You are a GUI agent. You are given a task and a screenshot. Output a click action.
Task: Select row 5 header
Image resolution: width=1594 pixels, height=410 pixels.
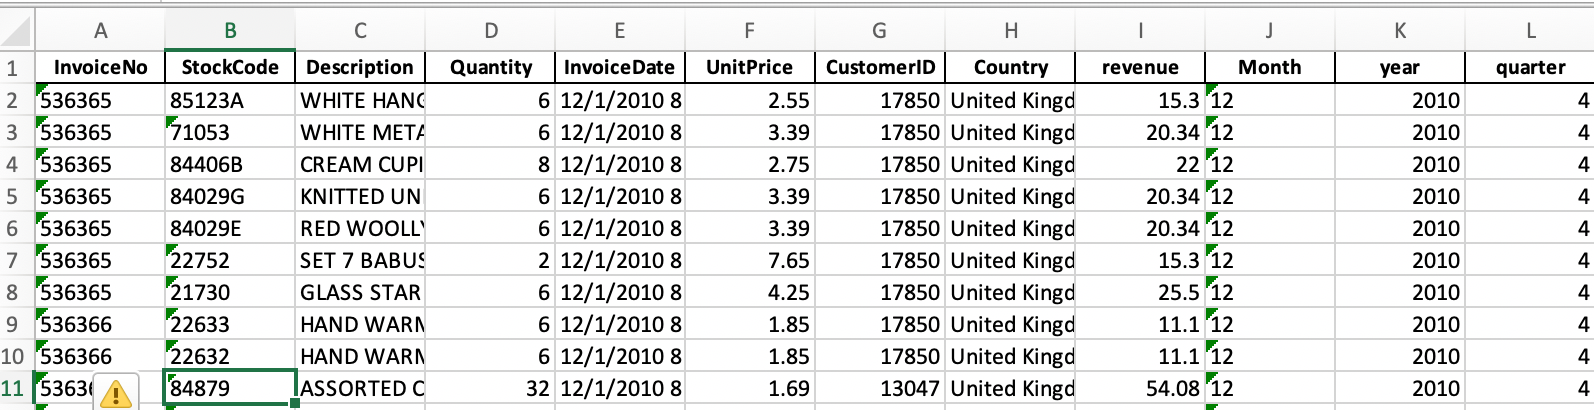(13, 196)
